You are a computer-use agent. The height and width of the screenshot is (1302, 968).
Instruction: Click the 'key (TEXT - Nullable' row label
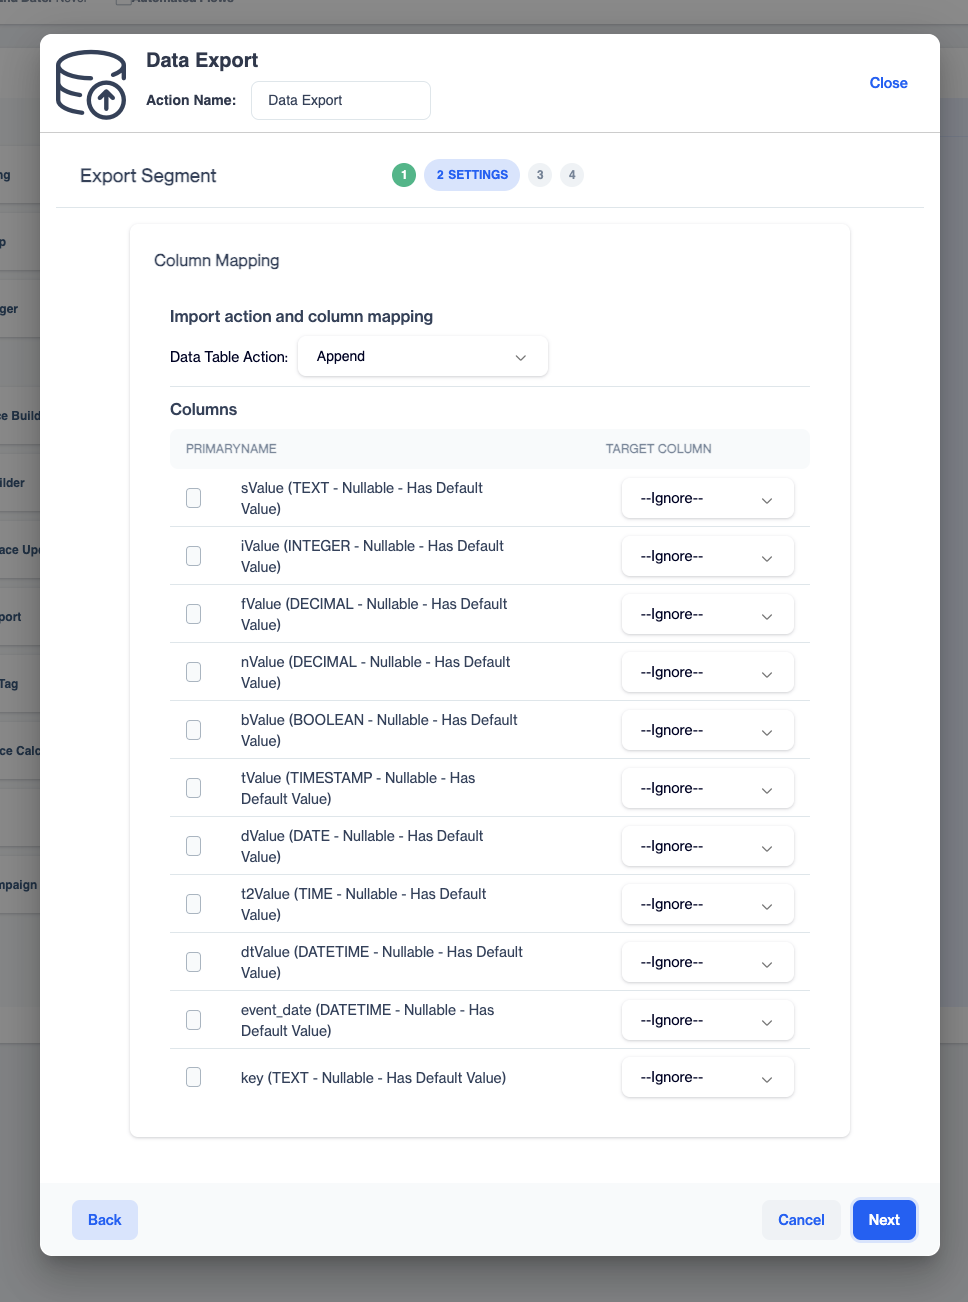(374, 1078)
